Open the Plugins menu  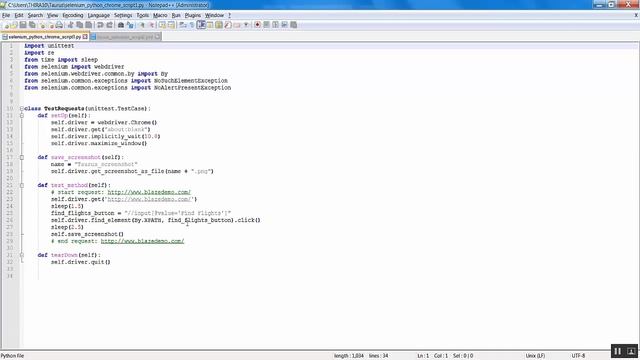(x=193, y=15)
